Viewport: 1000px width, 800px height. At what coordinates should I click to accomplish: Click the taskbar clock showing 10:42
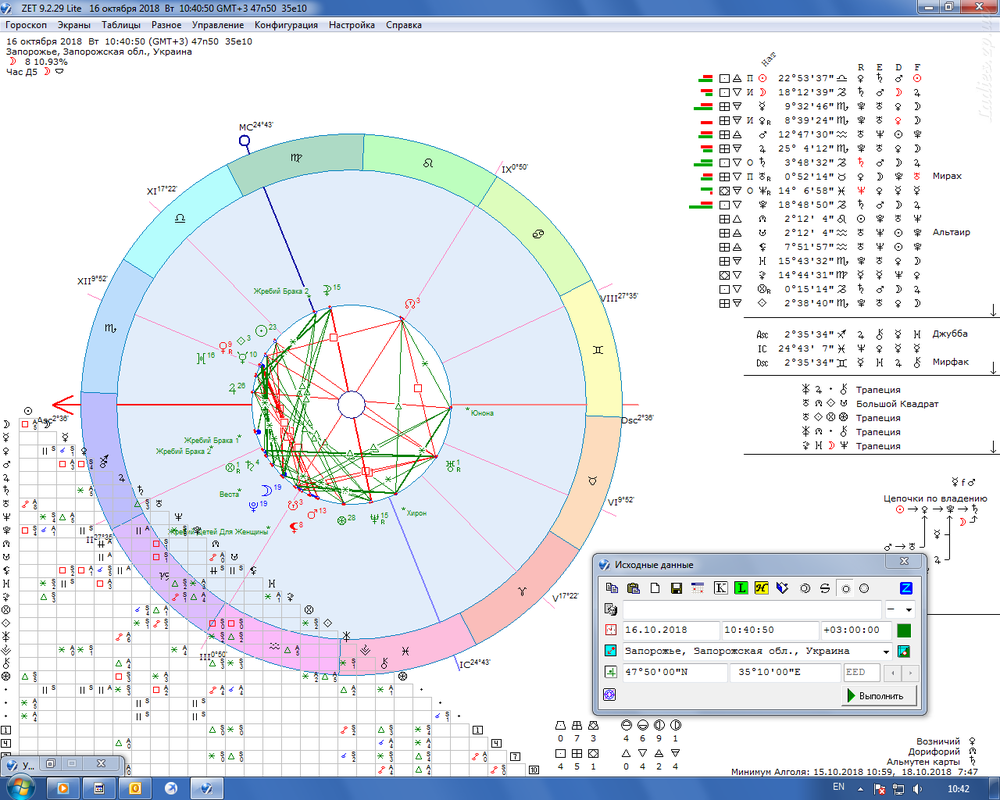coord(959,789)
